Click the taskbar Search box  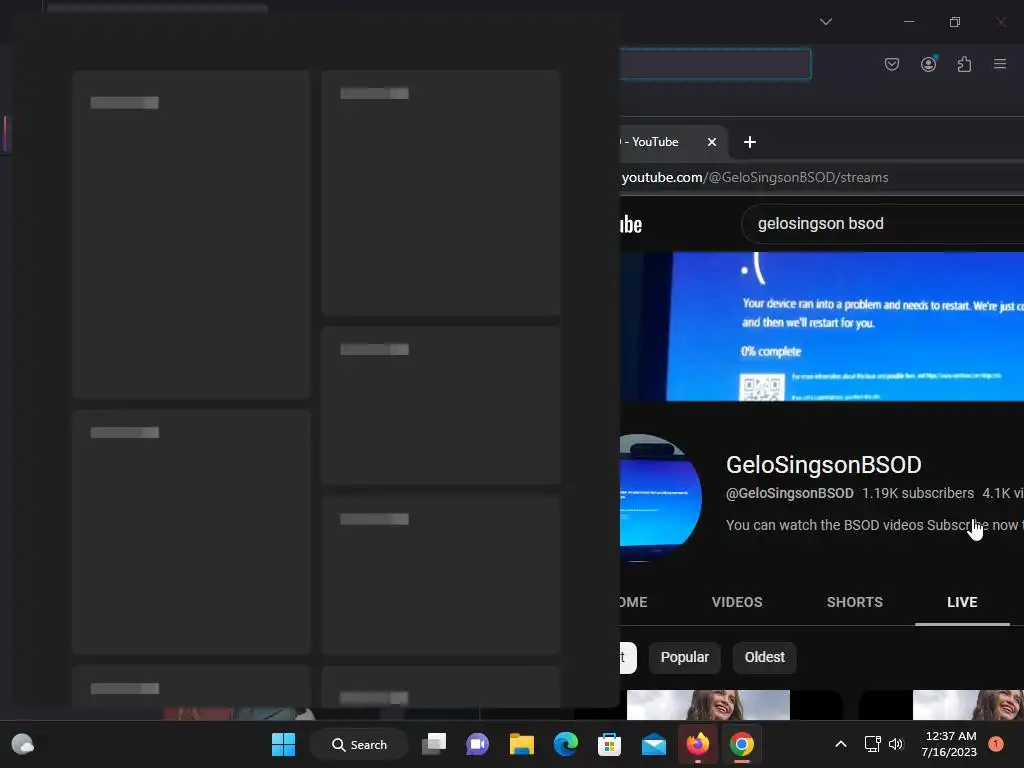pos(359,744)
